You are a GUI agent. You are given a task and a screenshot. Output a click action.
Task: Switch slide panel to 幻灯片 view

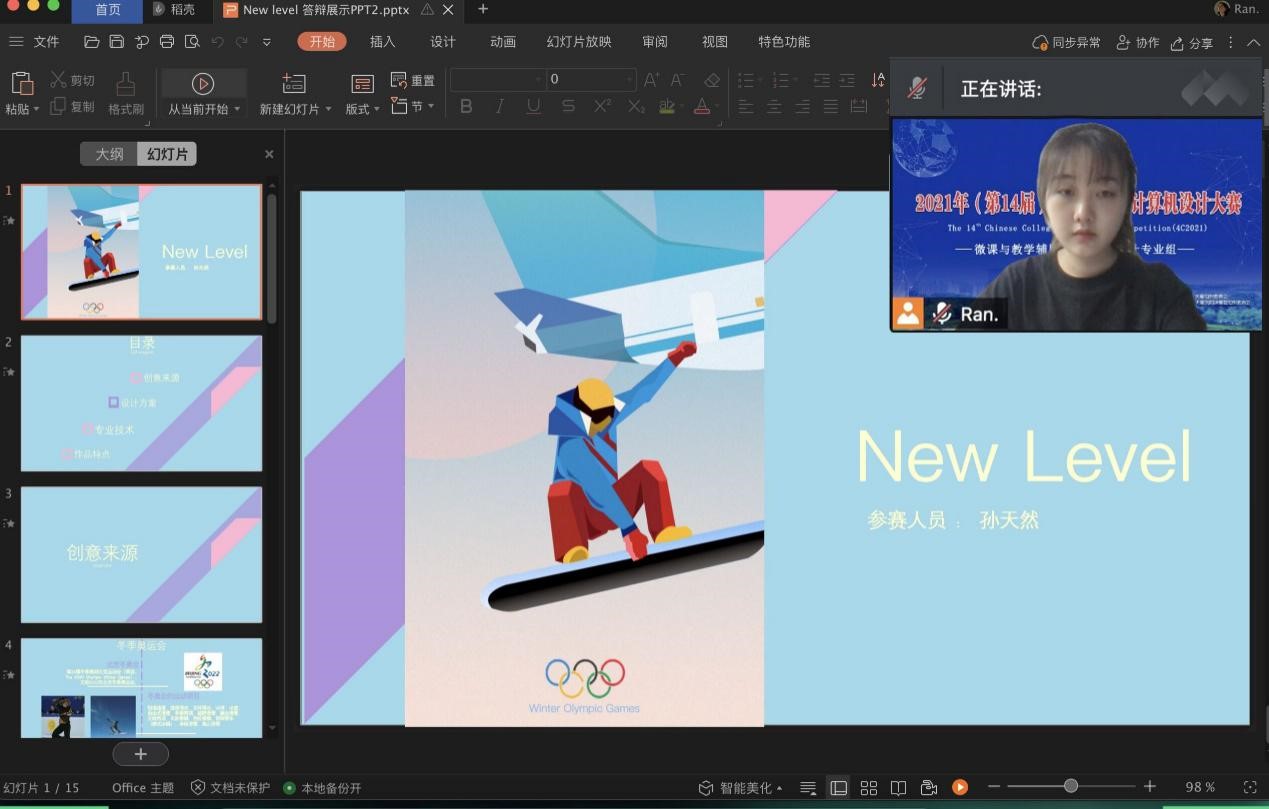click(x=167, y=154)
